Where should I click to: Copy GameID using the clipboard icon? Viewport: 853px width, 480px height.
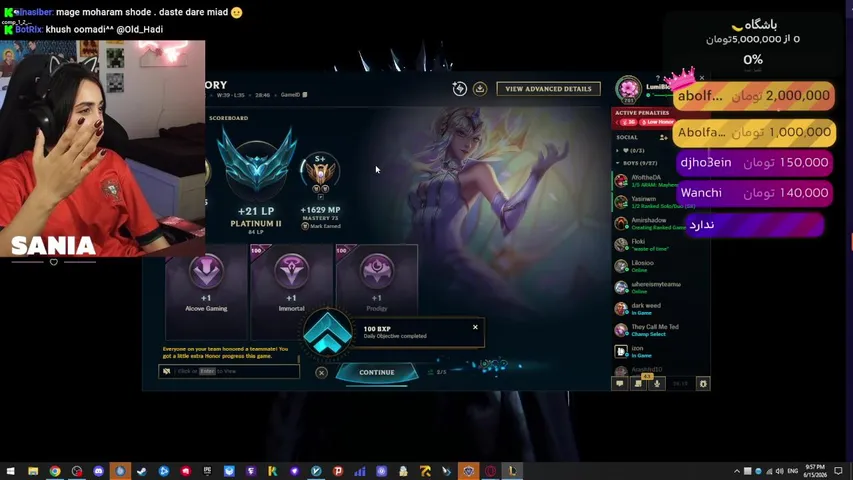(305, 95)
